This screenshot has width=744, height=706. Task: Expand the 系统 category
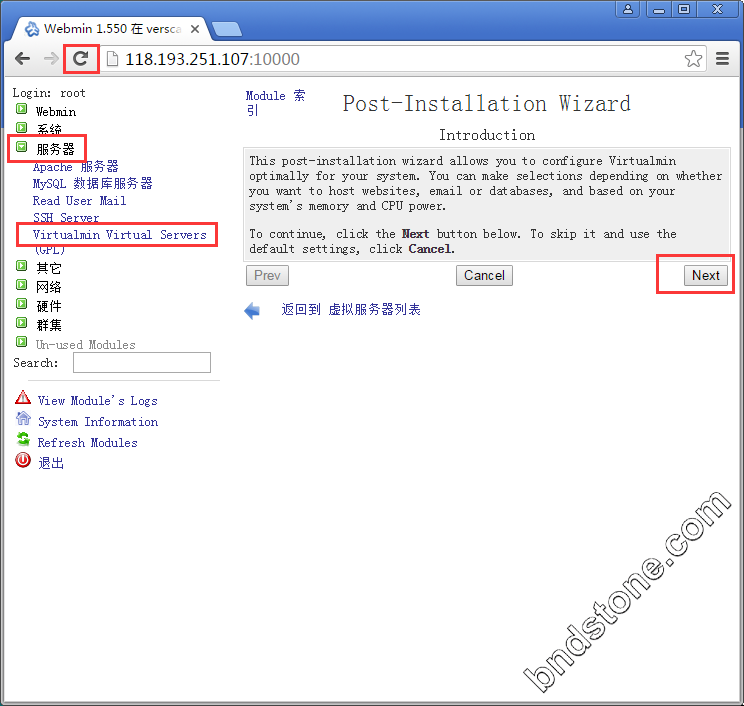point(21,128)
